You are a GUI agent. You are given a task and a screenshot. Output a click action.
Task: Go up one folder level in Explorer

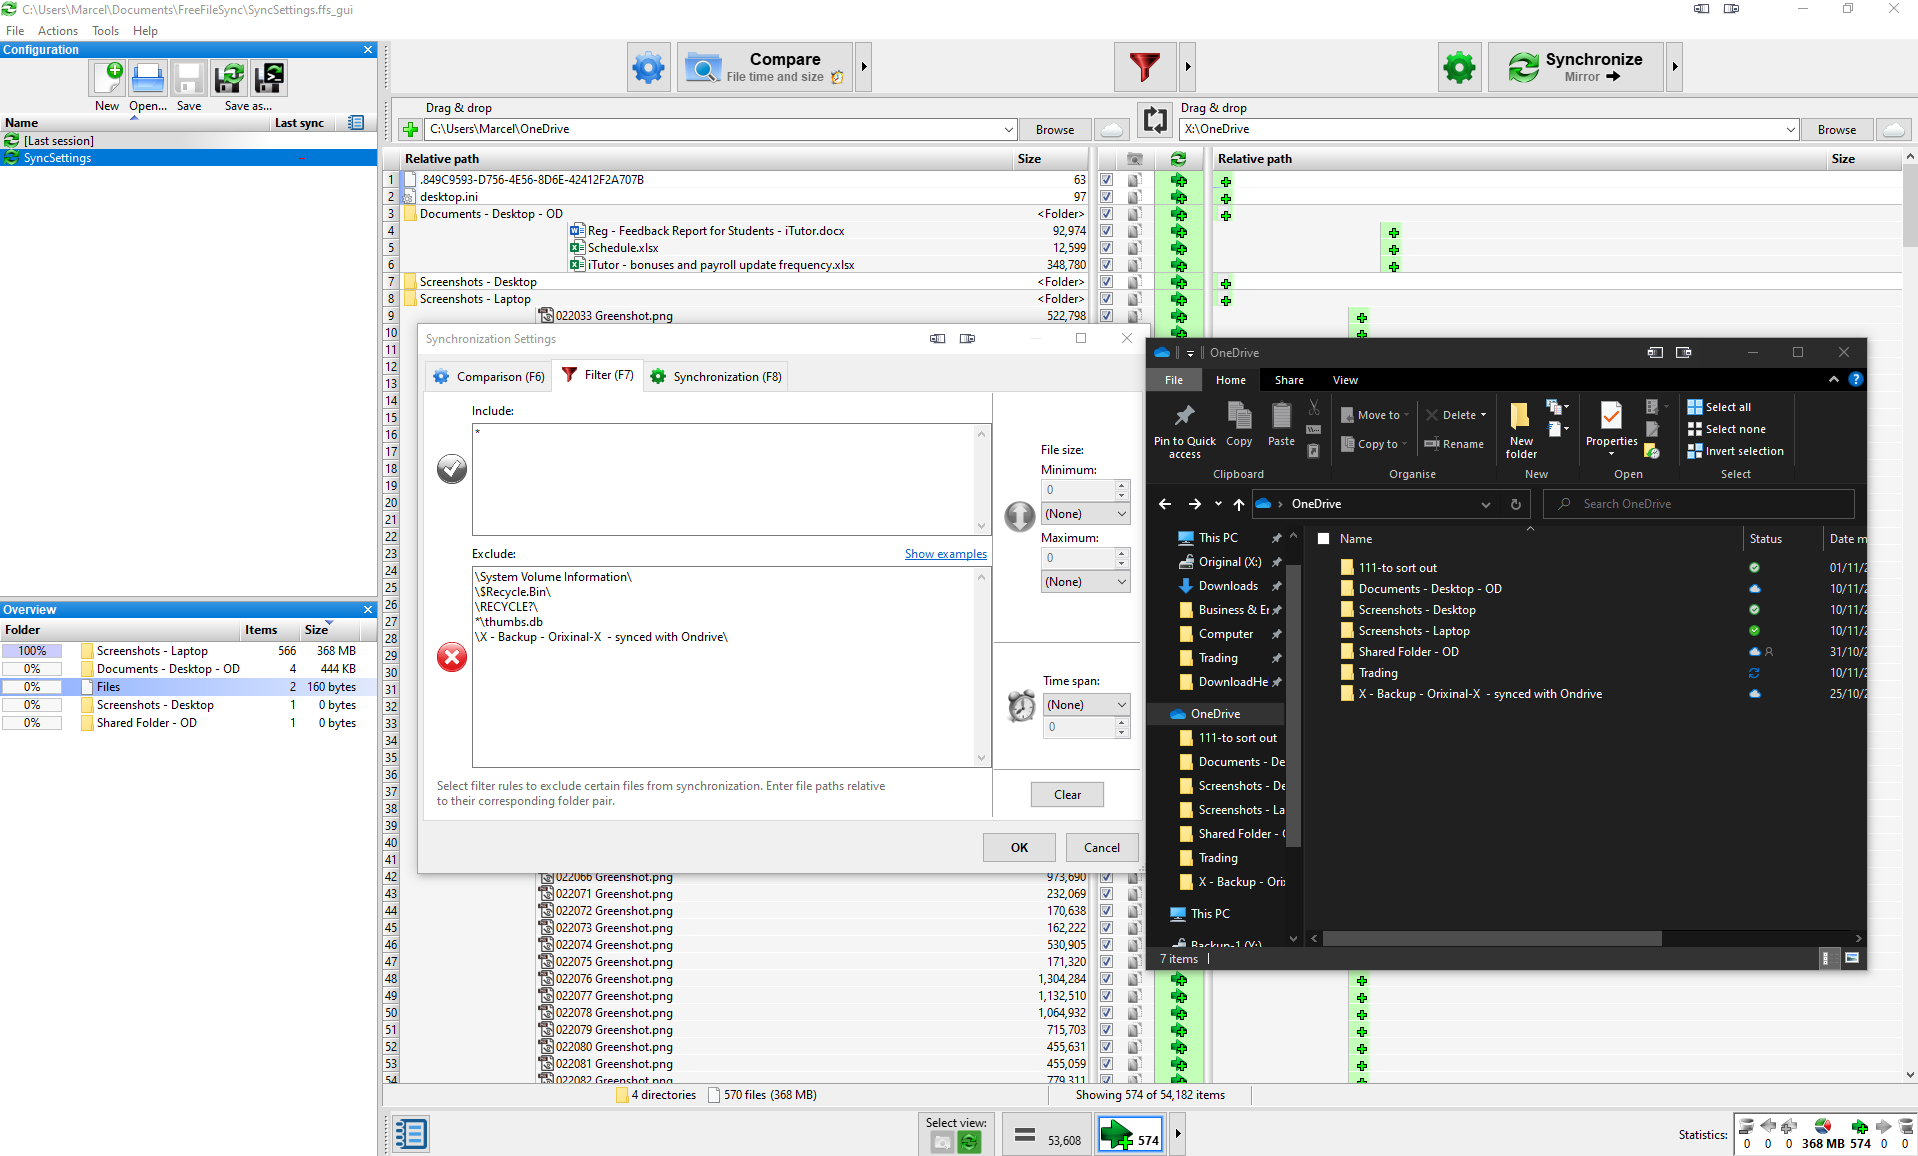pyautogui.click(x=1239, y=504)
